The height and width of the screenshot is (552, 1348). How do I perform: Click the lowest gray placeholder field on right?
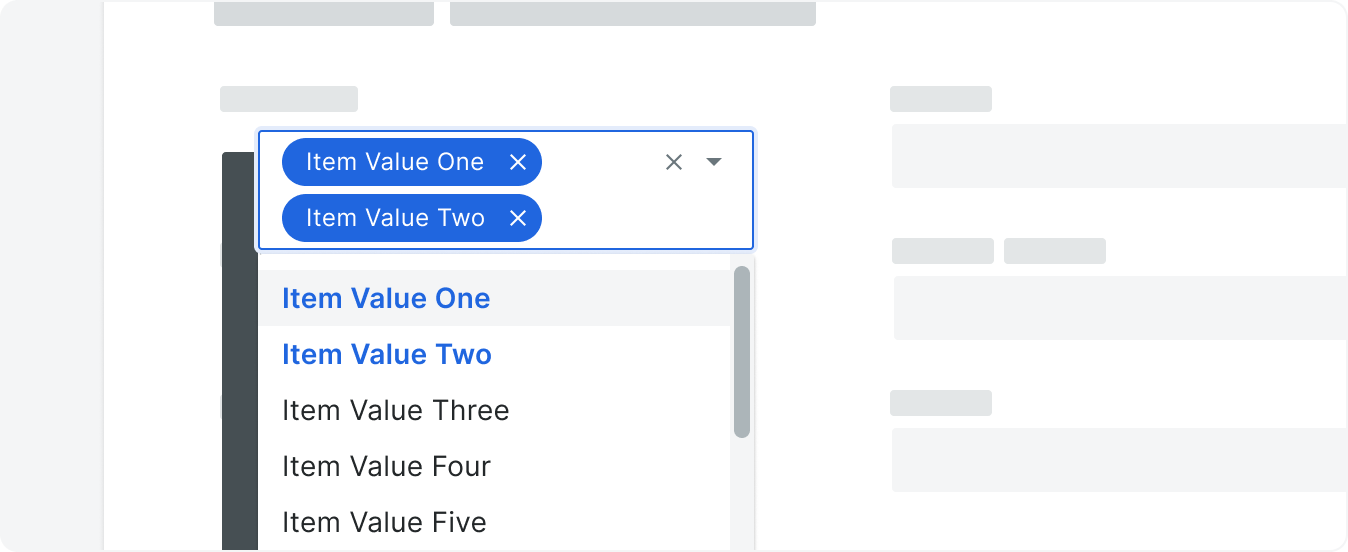1120,460
